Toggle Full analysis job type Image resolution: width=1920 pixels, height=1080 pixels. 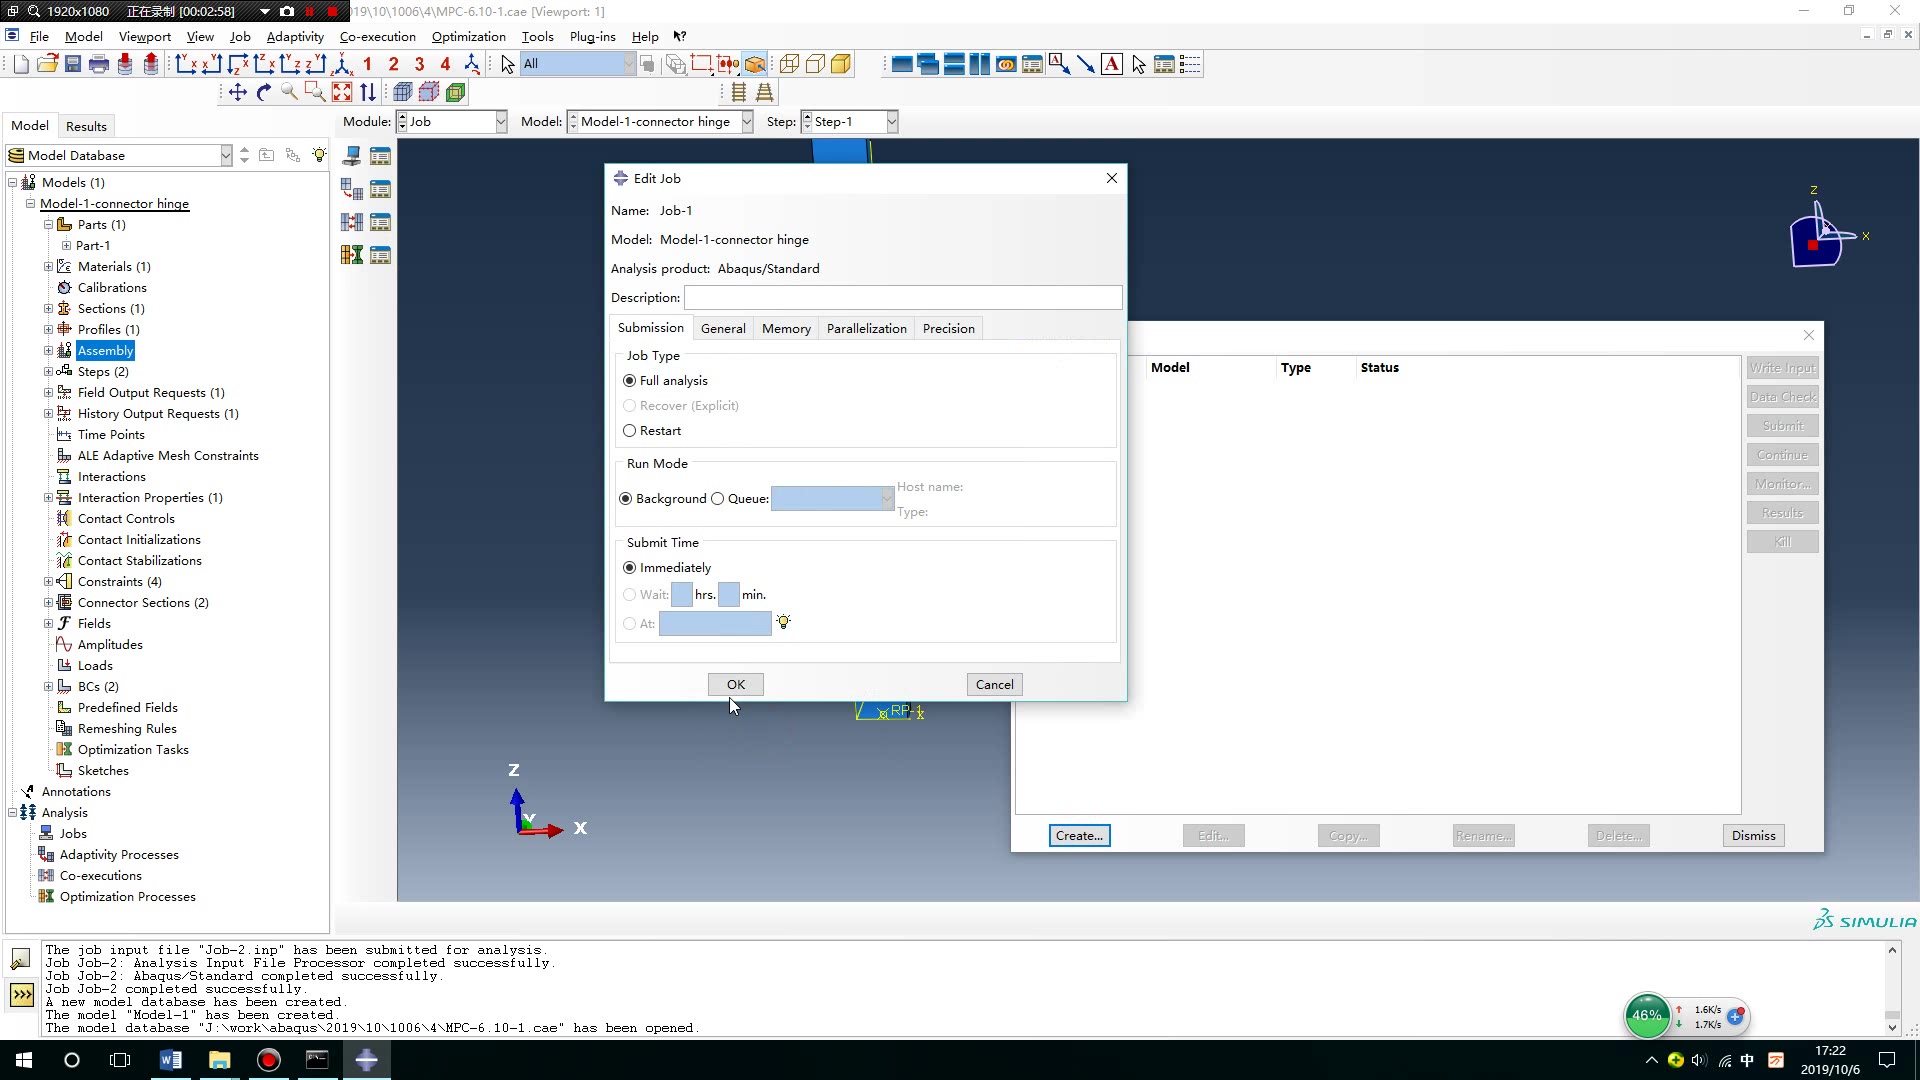pos(629,381)
